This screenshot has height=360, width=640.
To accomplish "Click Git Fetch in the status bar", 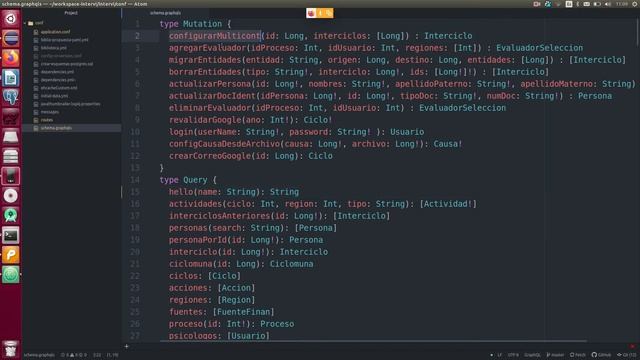I will point(578,355).
